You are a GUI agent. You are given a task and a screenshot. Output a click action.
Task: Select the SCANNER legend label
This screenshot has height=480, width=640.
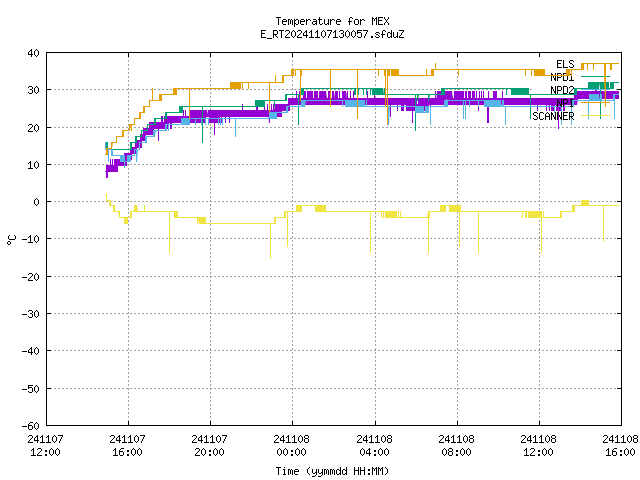pos(553,116)
